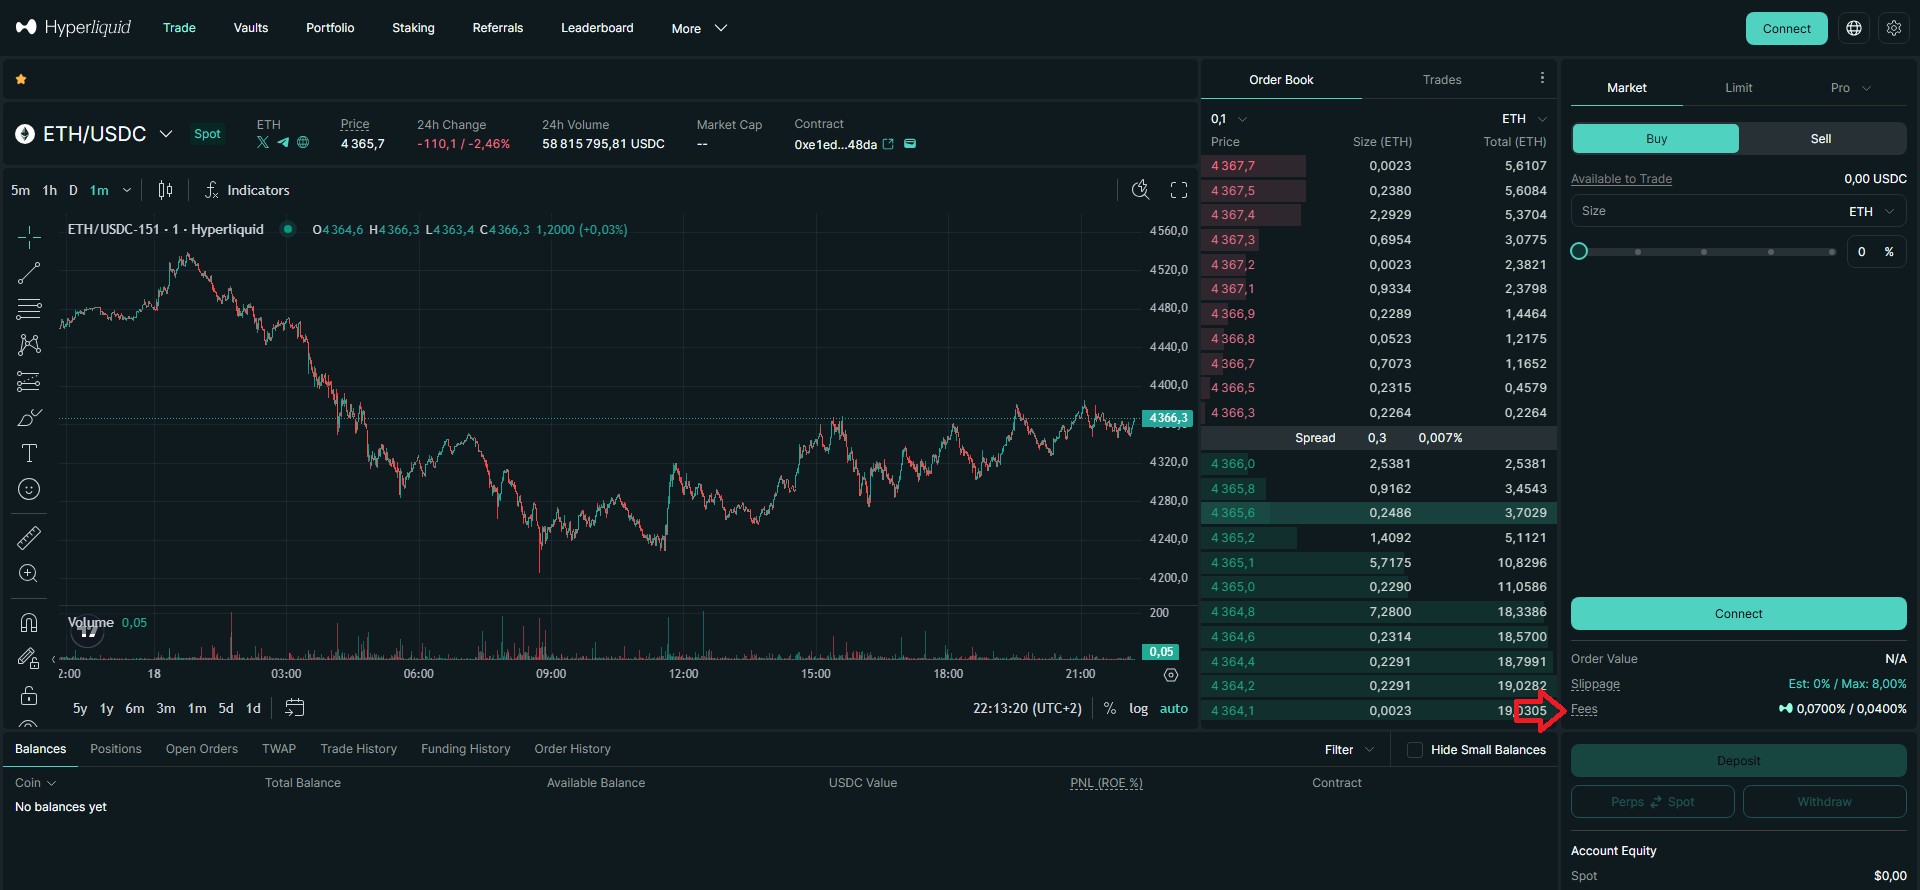Open the ETH X (Twitter) link
This screenshot has height=890, width=1920.
[x=263, y=143]
